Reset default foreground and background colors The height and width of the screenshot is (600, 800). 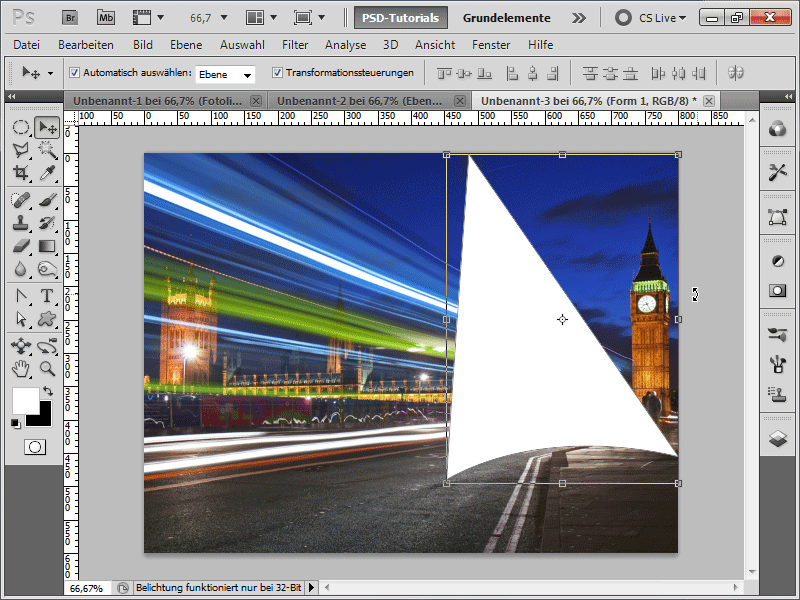pos(16,423)
